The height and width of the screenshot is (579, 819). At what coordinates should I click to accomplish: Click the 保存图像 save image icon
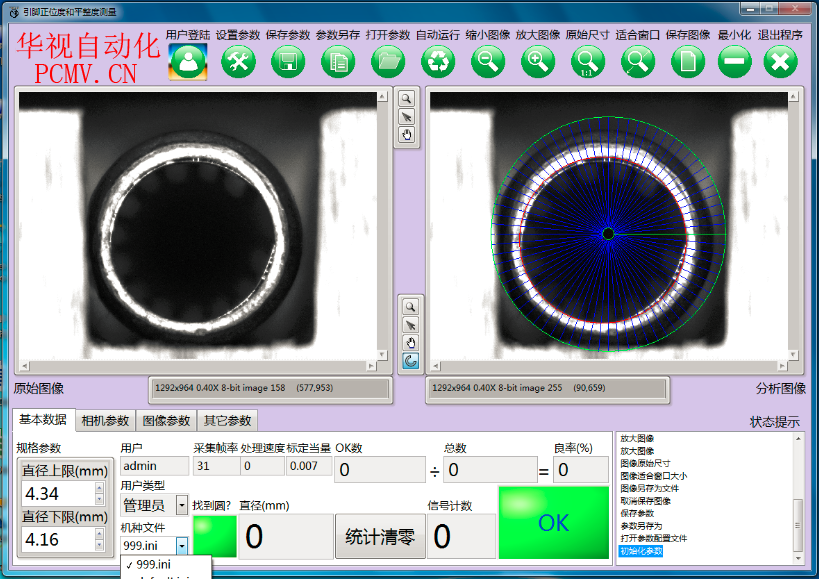[x=687, y=62]
